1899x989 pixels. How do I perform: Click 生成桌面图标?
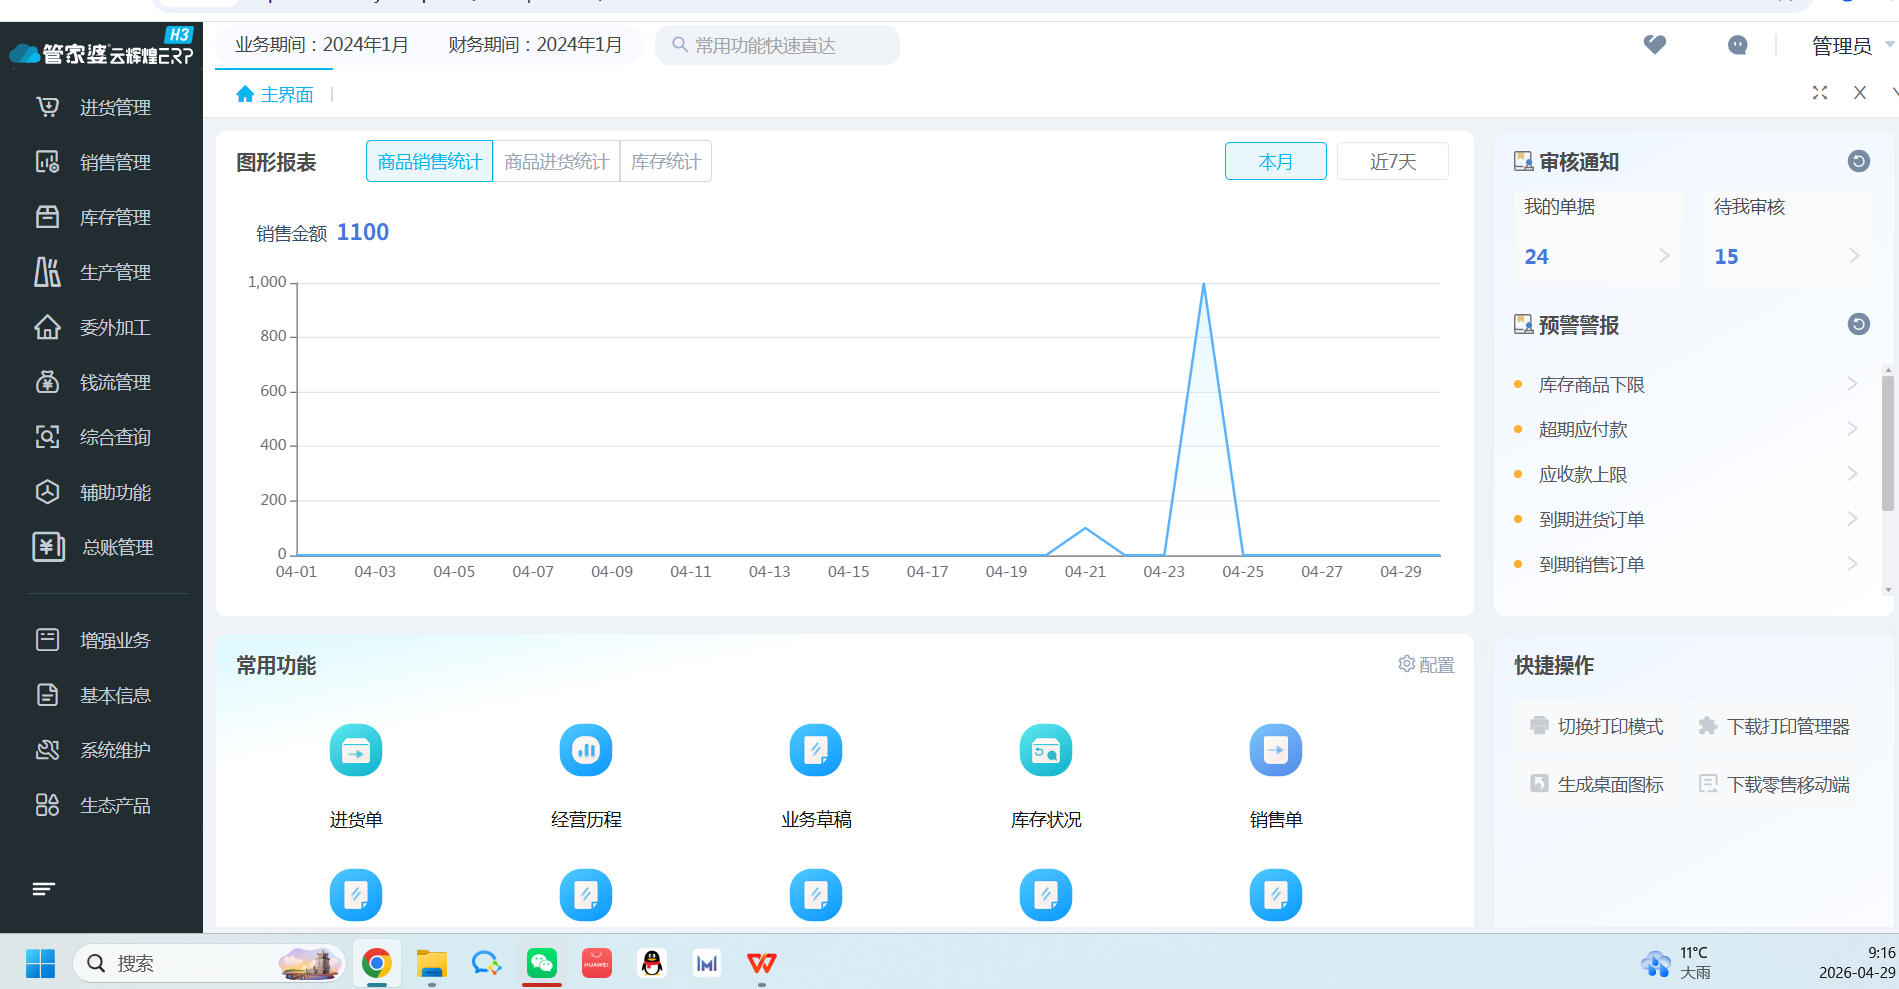(1597, 784)
